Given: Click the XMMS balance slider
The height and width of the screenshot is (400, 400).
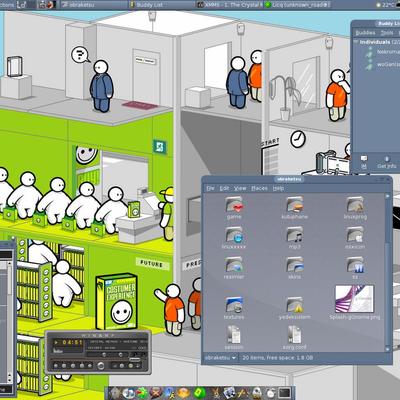Looking at the screenshot, I should (x=120, y=355).
